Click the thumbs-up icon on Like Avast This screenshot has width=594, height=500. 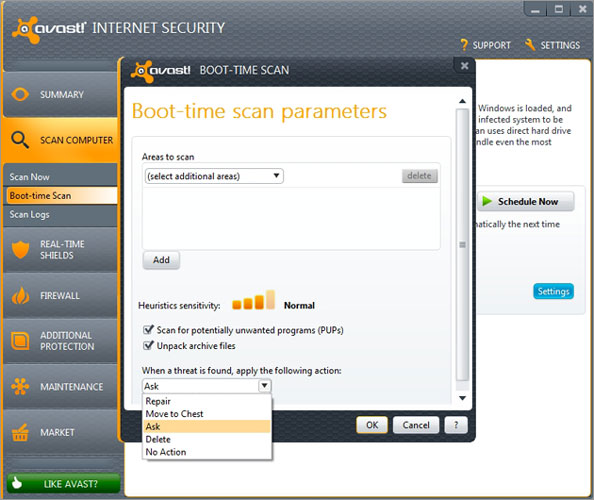tap(16, 483)
